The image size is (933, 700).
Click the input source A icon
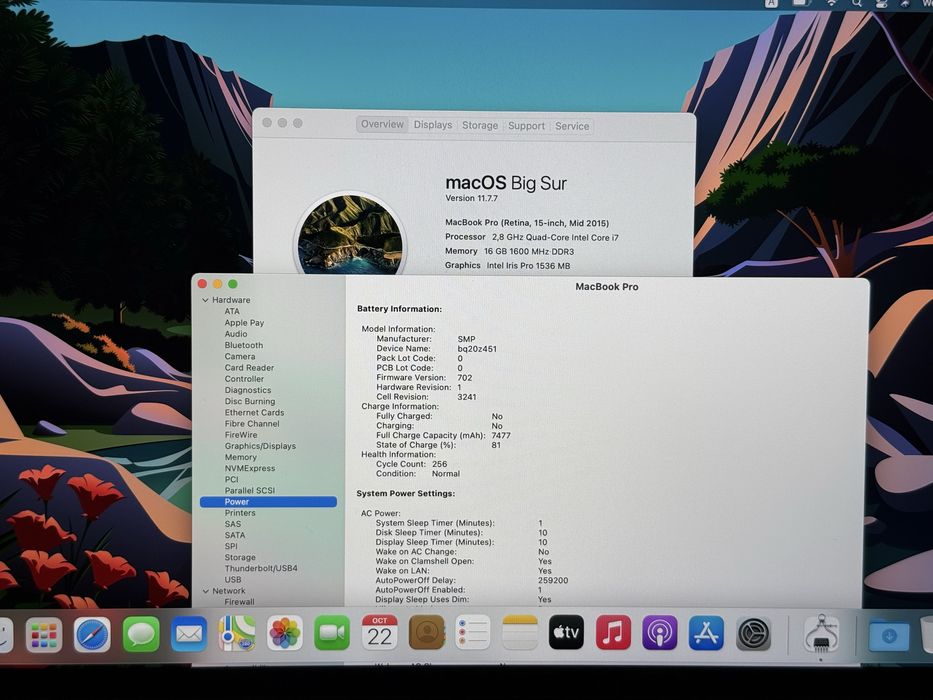coord(771,3)
